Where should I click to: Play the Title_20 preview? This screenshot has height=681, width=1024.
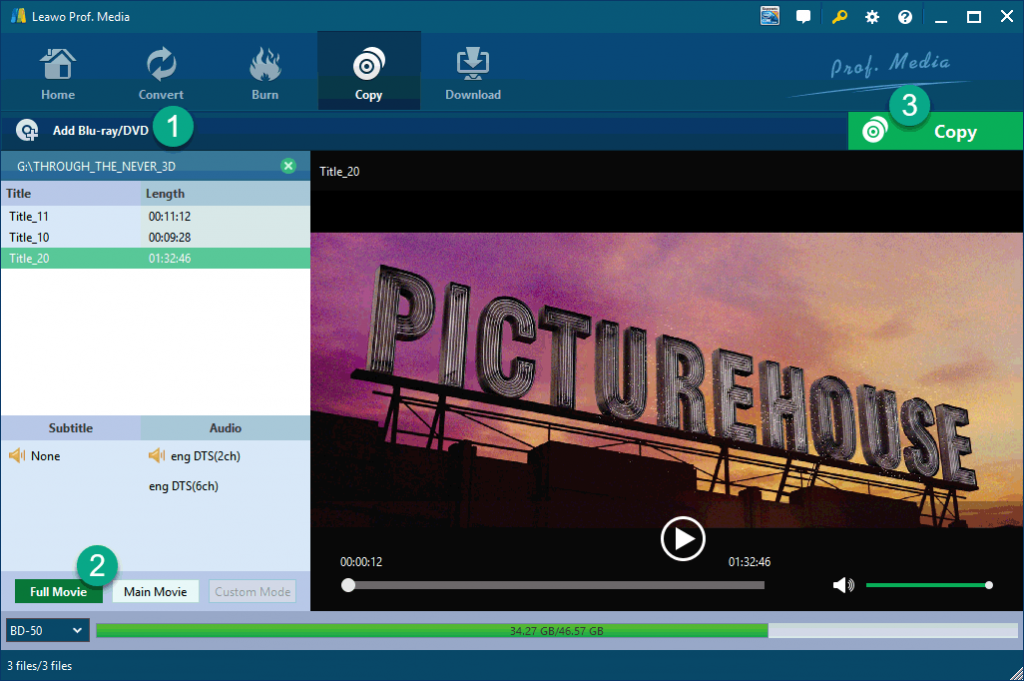[683, 539]
